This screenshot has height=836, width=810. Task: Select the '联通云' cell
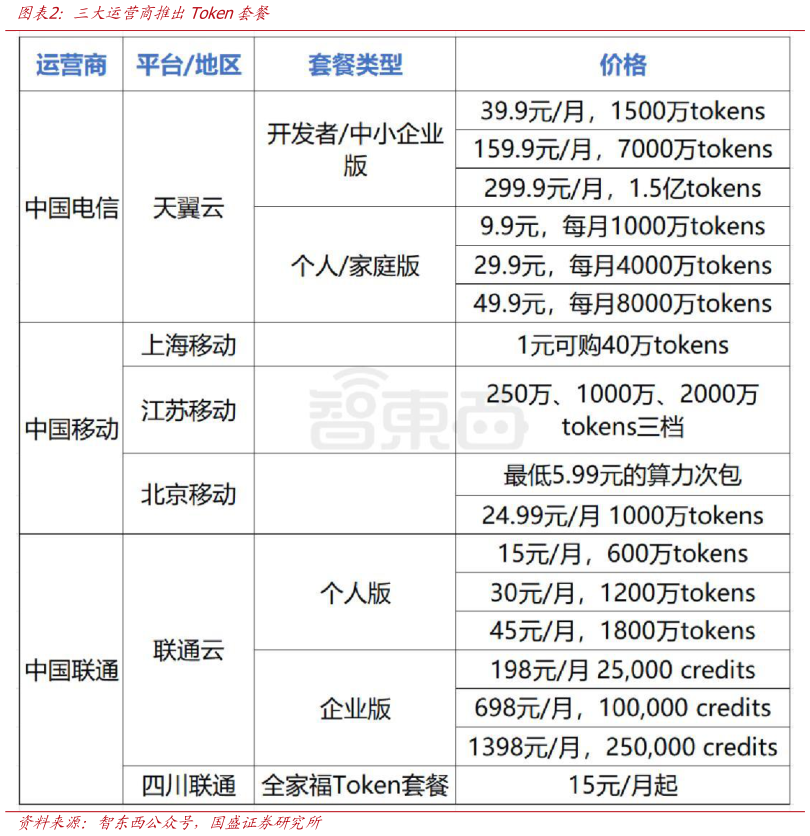pyautogui.click(x=189, y=650)
